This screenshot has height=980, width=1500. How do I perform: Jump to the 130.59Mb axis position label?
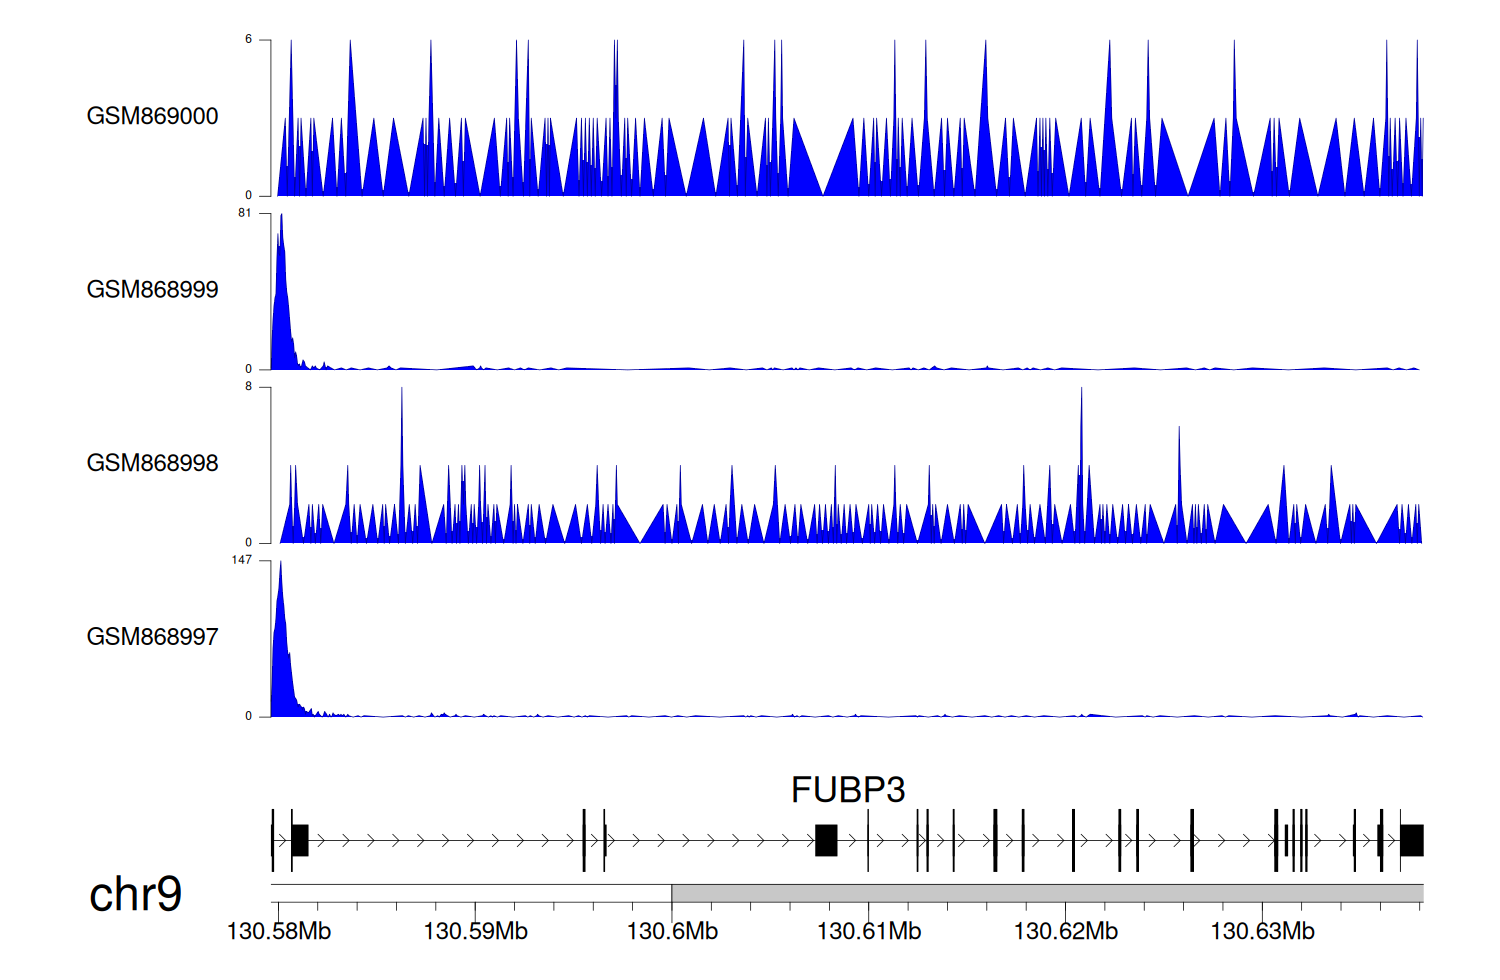click(475, 932)
